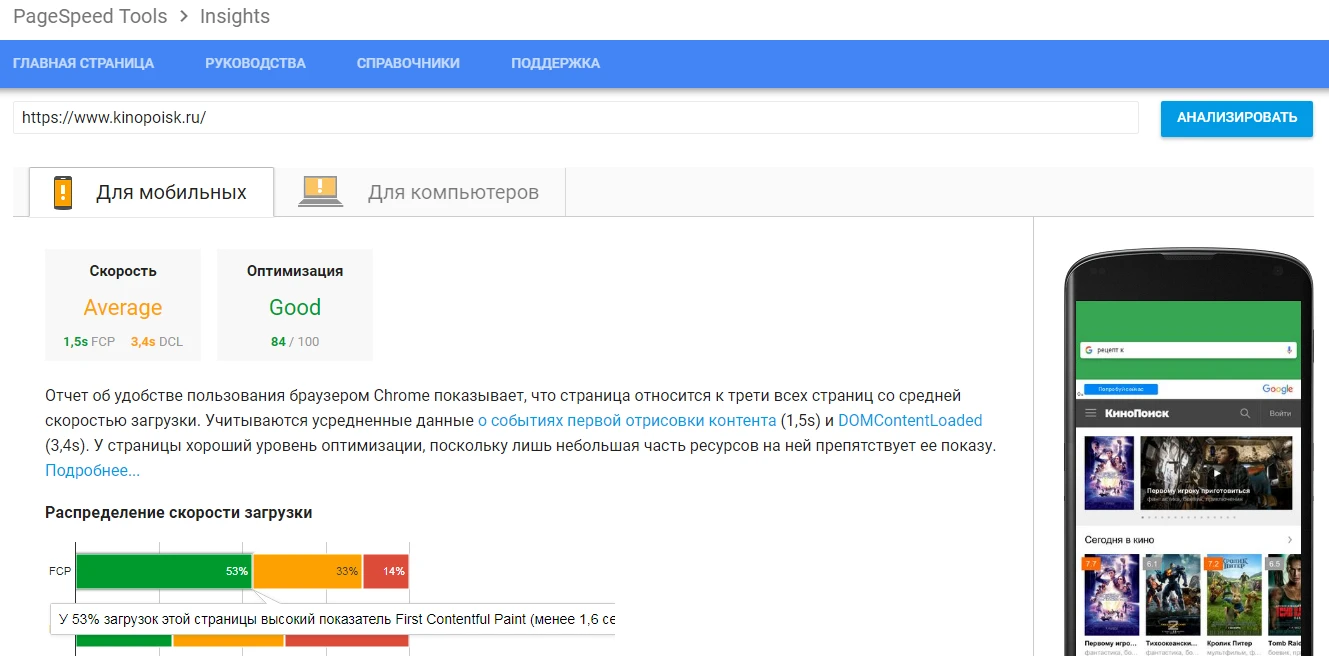Click the URL input field
This screenshot has height=656, width=1329.
575,117
